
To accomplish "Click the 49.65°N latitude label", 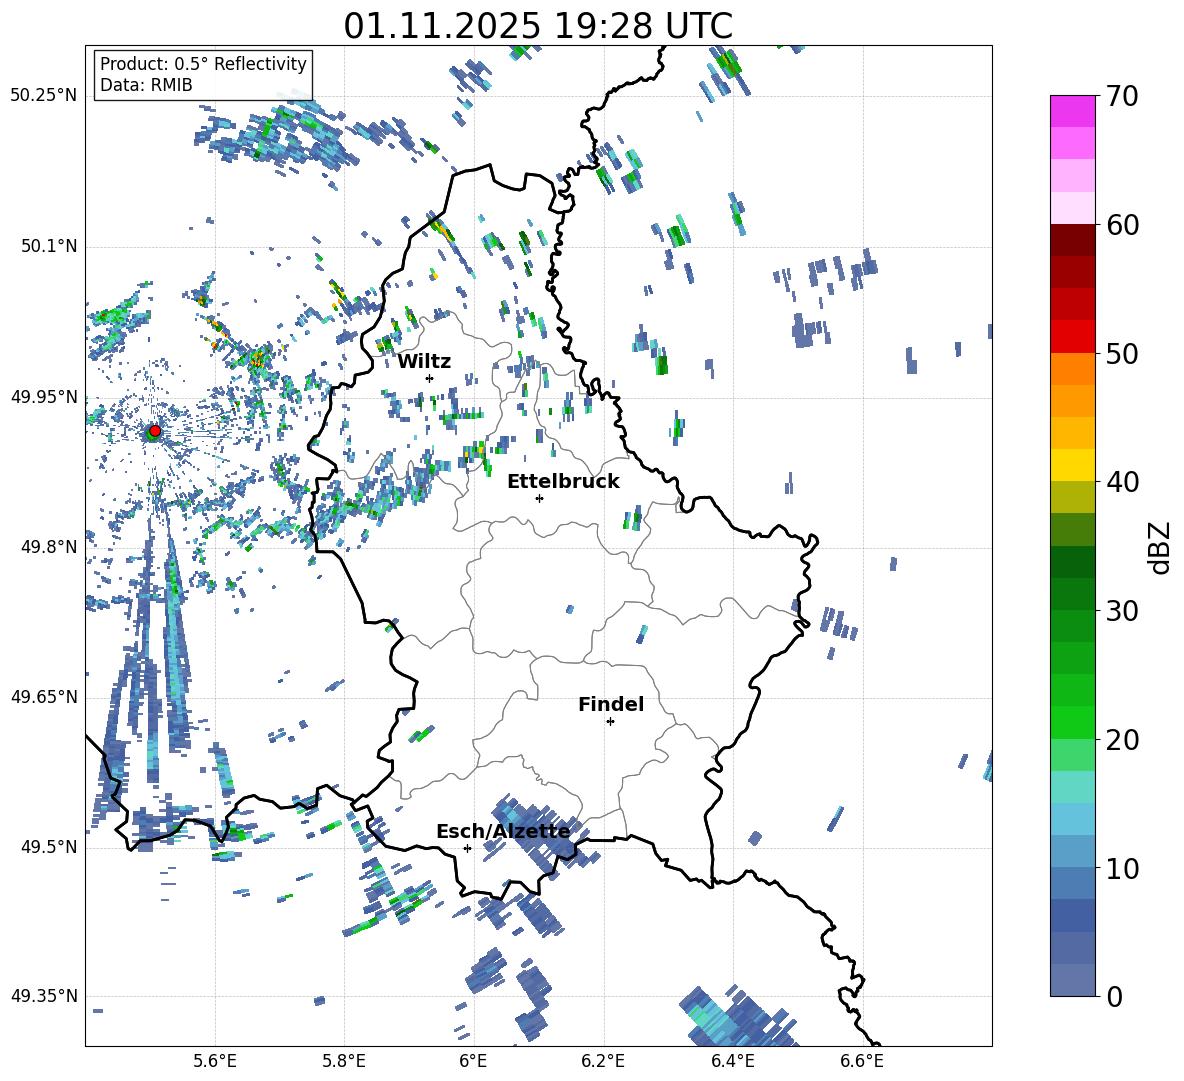I will click(x=44, y=697).
